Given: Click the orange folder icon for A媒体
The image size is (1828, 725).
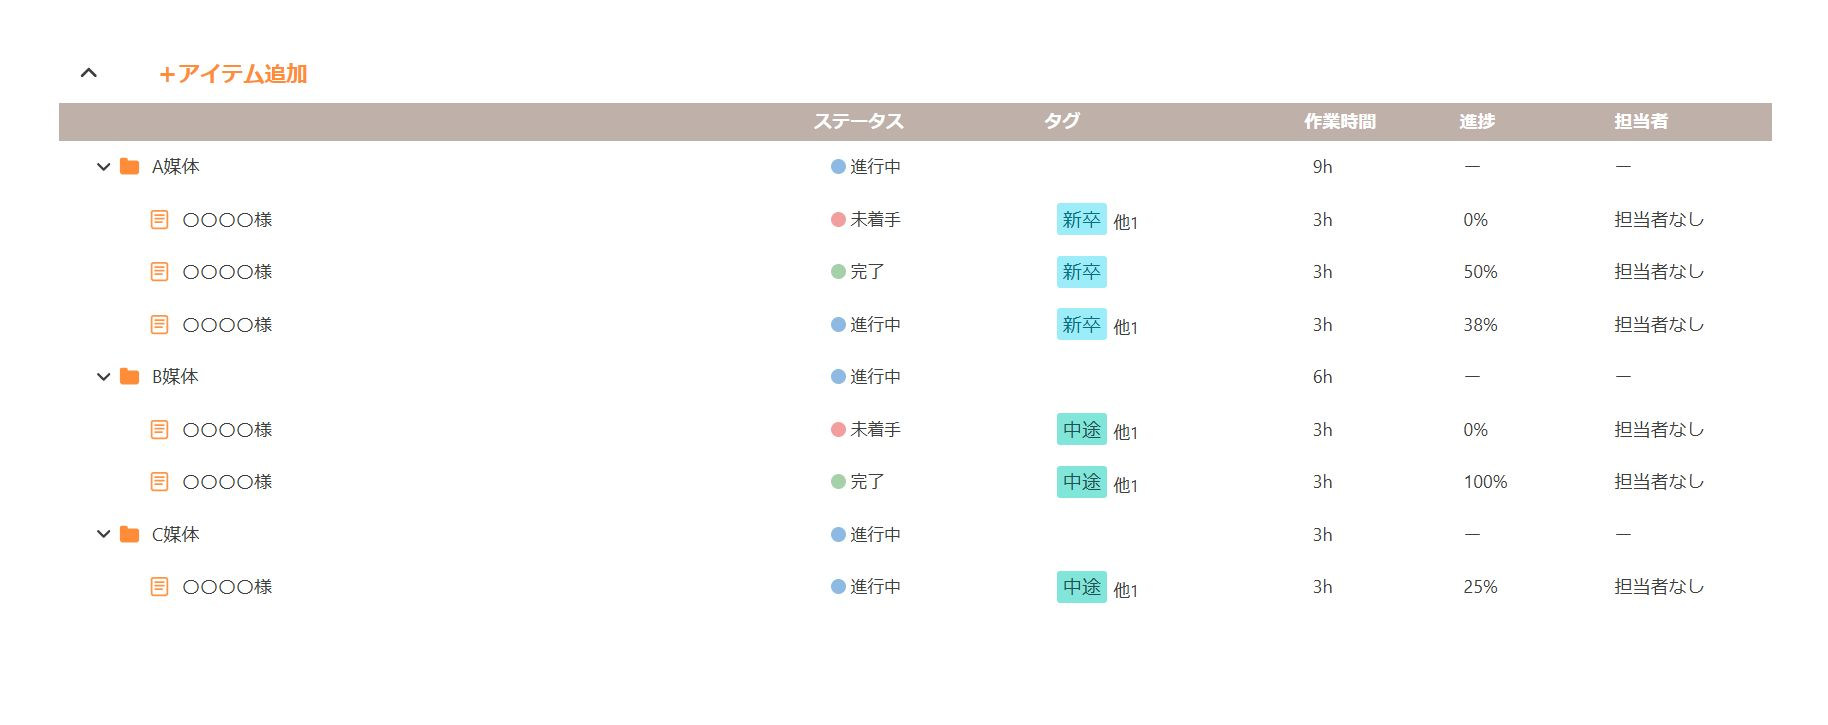Looking at the screenshot, I should [129, 167].
